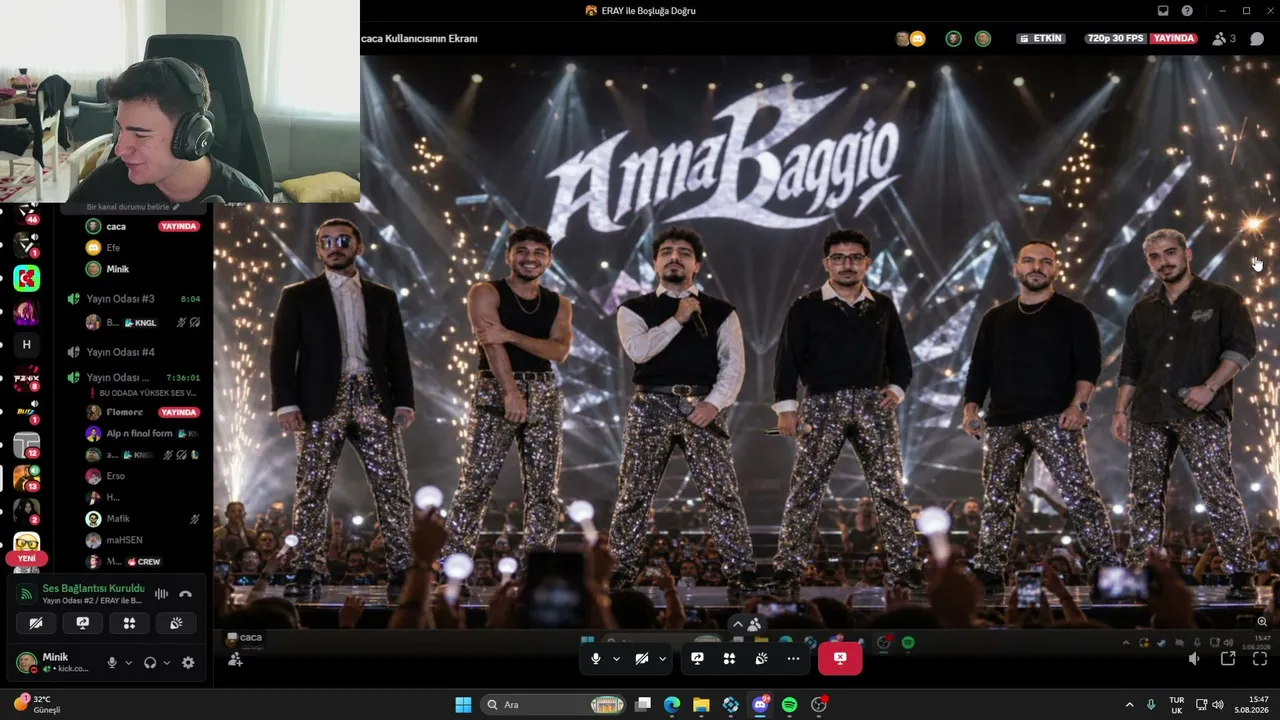Open server icon with 46 badge

point(27,212)
